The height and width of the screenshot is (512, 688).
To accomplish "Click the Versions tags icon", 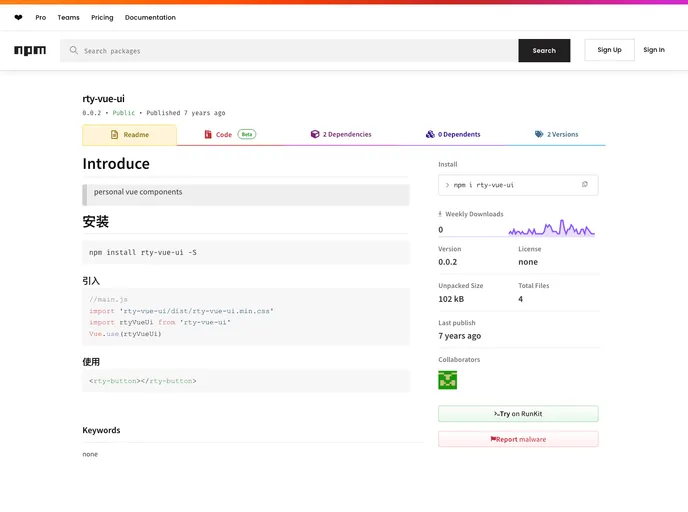I will click(539, 134).
